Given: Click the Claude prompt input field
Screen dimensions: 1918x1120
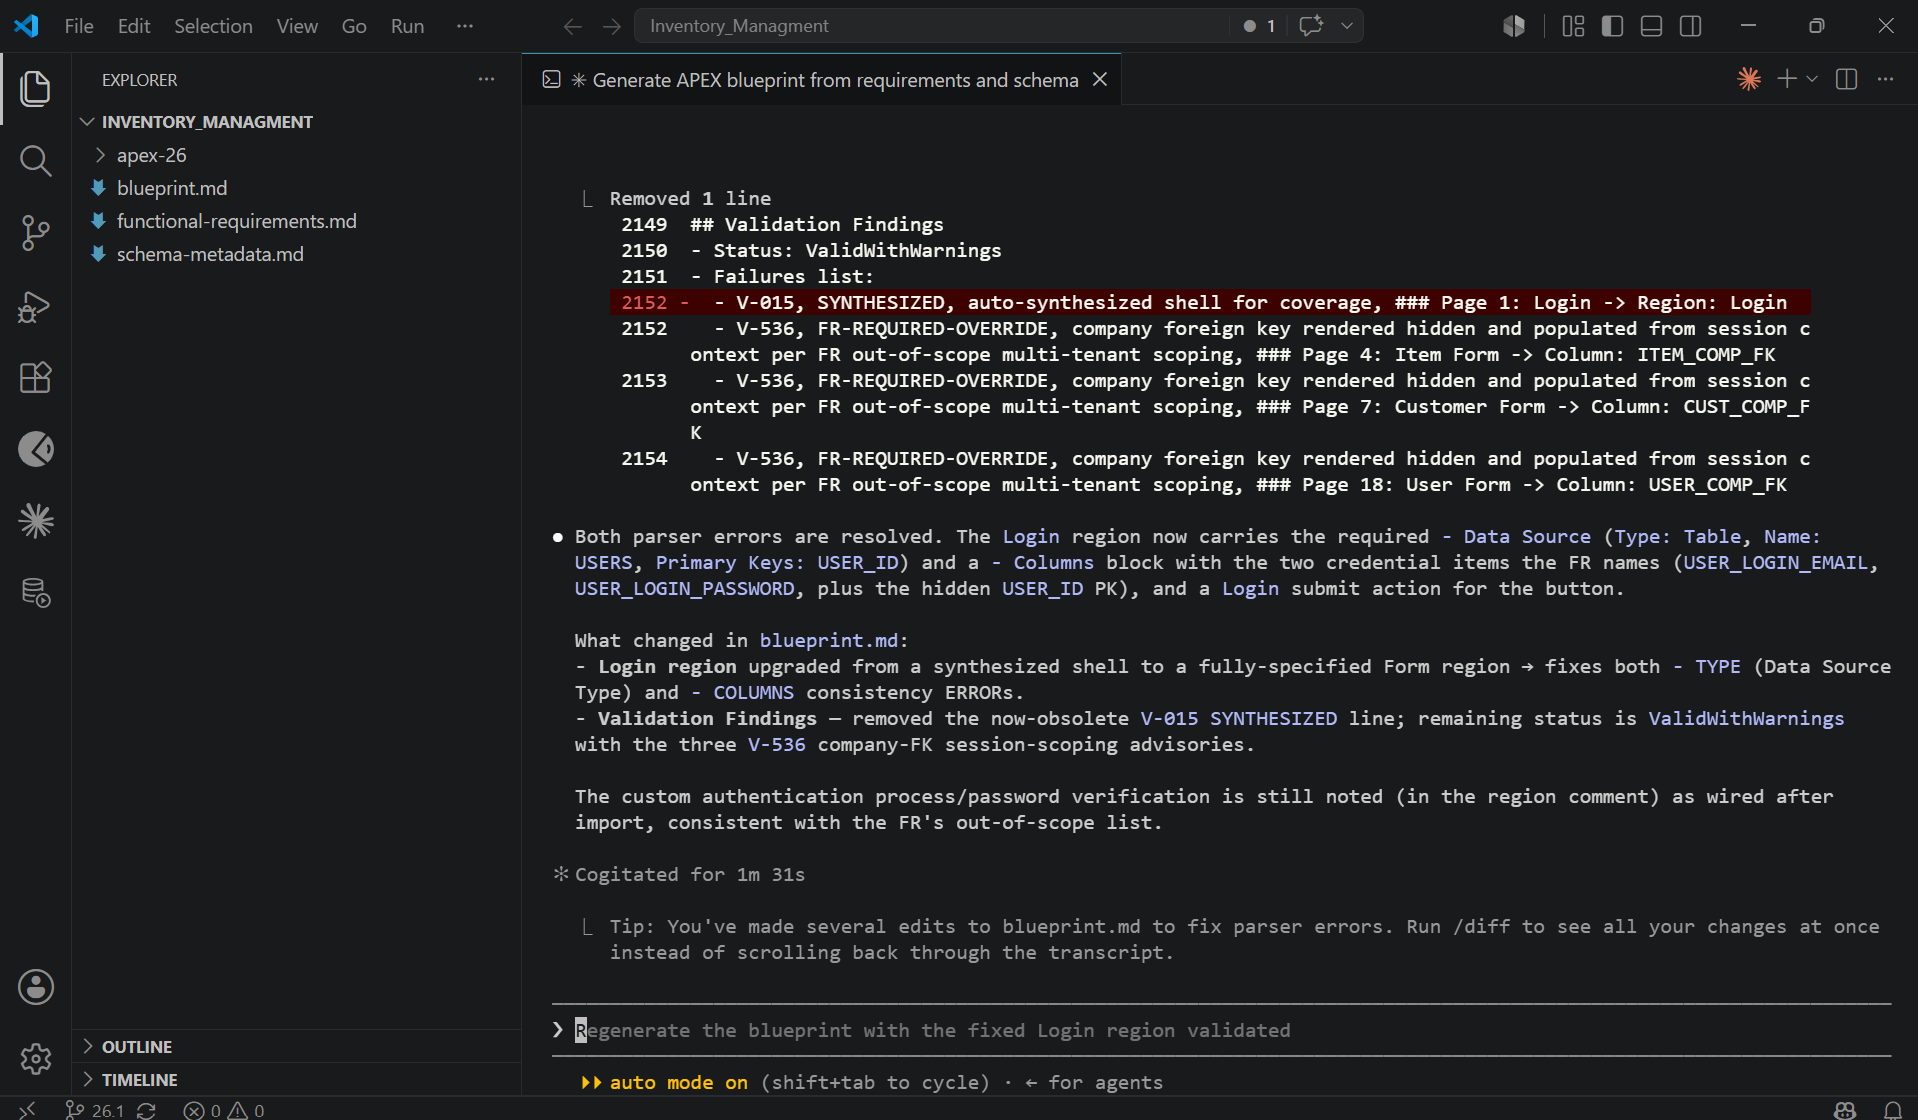Looking at the screenshot, I should (x=1220, y=1030).
